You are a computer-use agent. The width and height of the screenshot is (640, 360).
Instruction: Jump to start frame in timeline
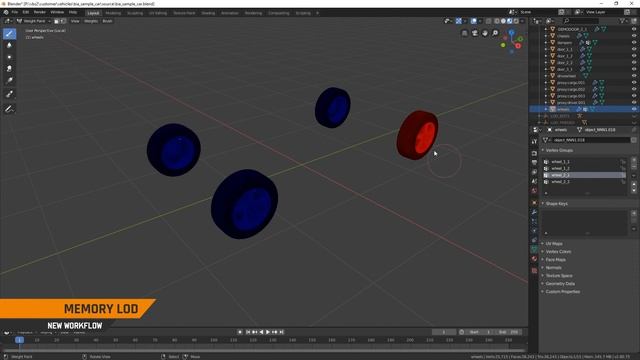pyautogui.click(x=248, y=332)
